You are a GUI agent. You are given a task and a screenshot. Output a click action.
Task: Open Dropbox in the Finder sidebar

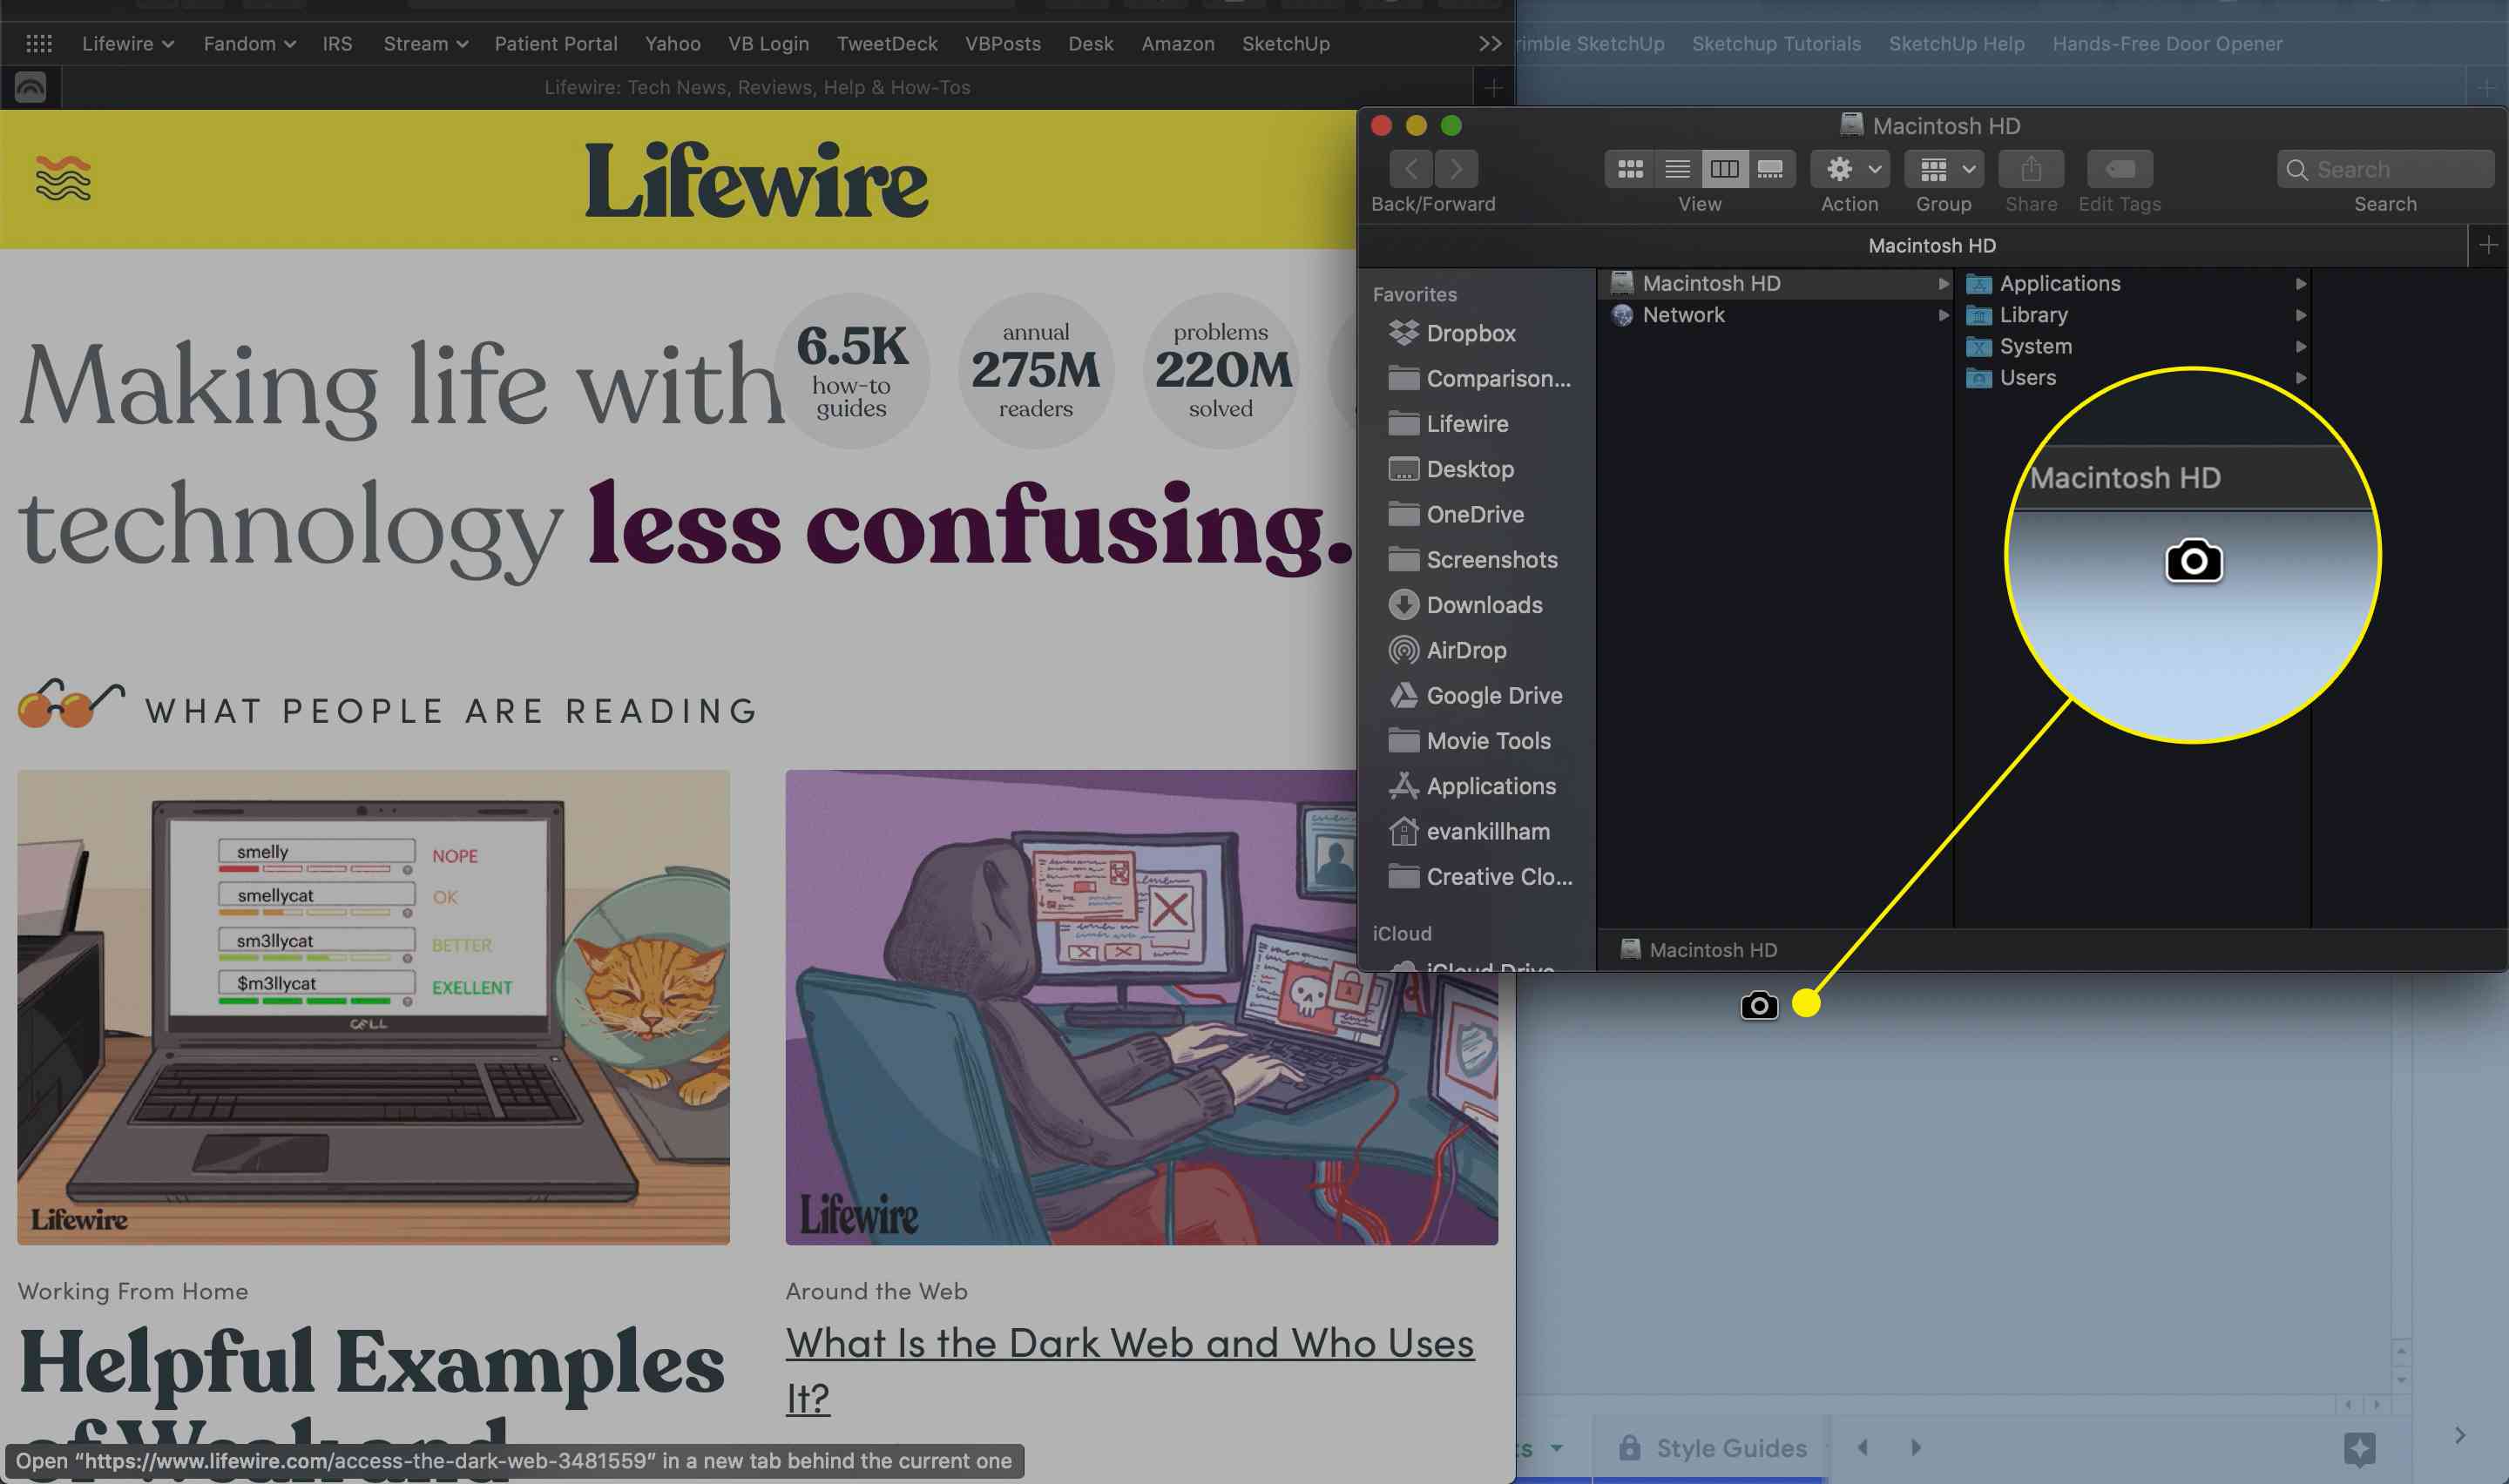coord(1470,333)
